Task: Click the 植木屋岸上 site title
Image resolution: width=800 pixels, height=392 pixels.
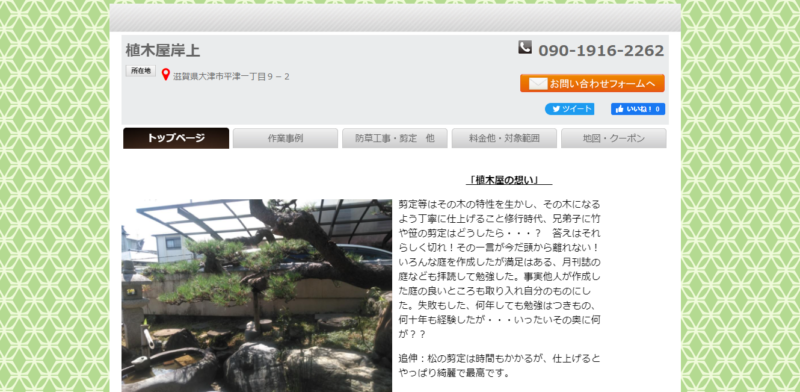Action: click(x=163, y=51)
